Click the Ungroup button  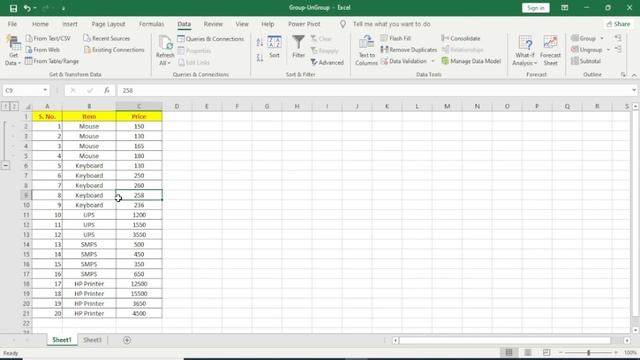587,50
